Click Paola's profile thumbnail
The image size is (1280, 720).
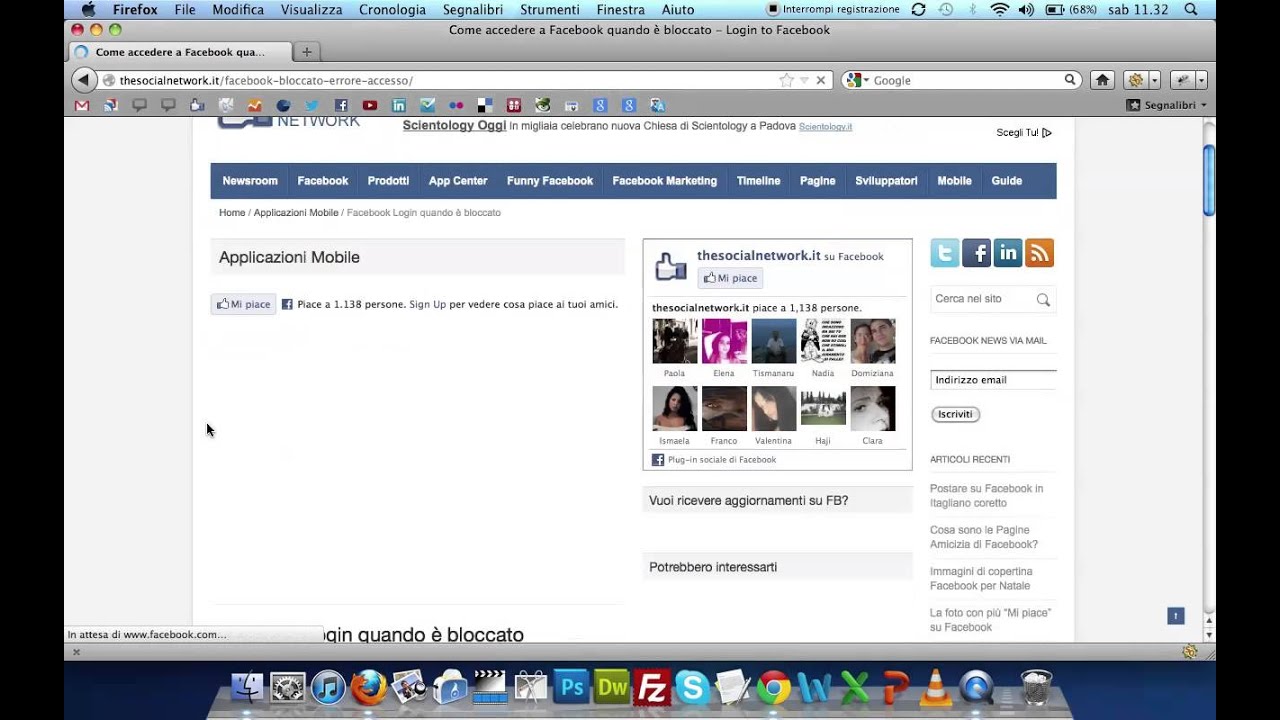[x=675, y=341]
